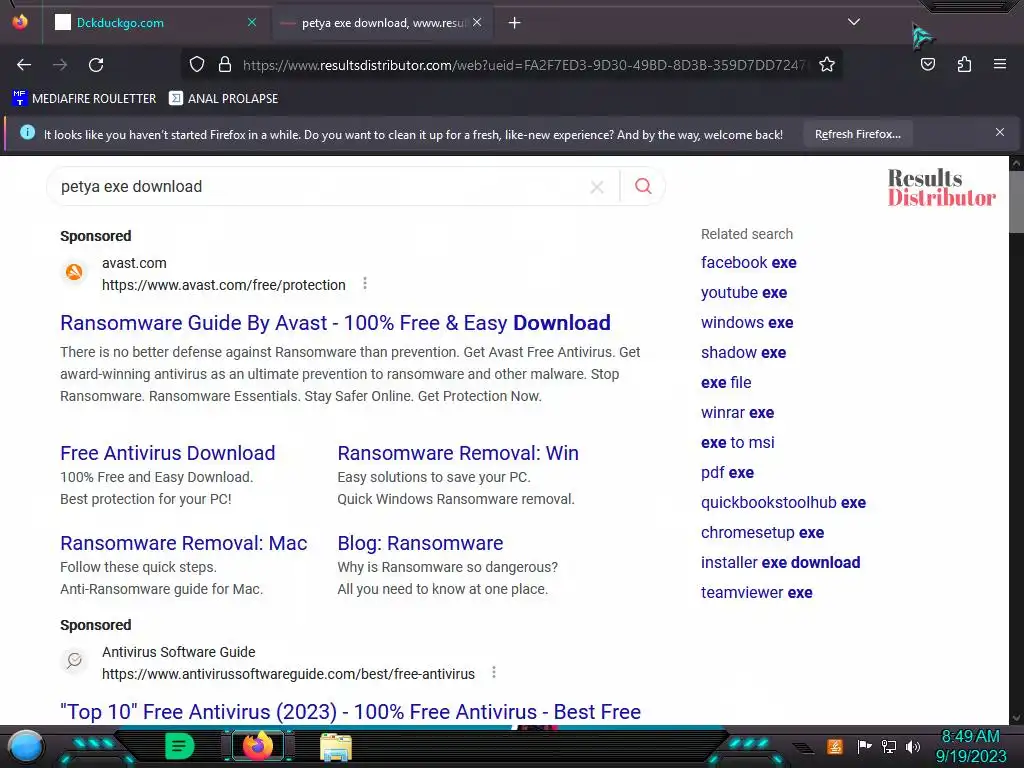The width and height of the screenshot is (1024, 768).
Task: Click the red magnifier search icon
Action: (x=643, y=186)
